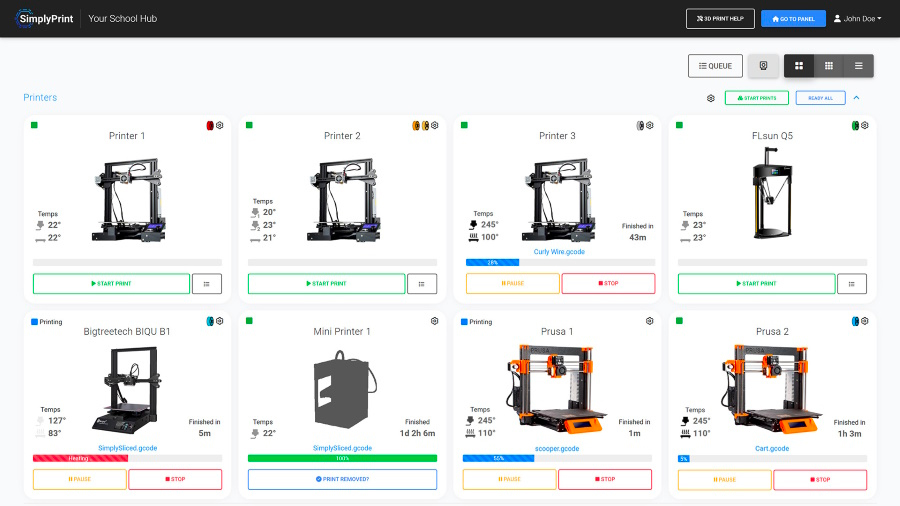Screen dimensions: 900x506
Task: Click Printer 3 gray filament spool icon
Action: click(x=640, y=125)
